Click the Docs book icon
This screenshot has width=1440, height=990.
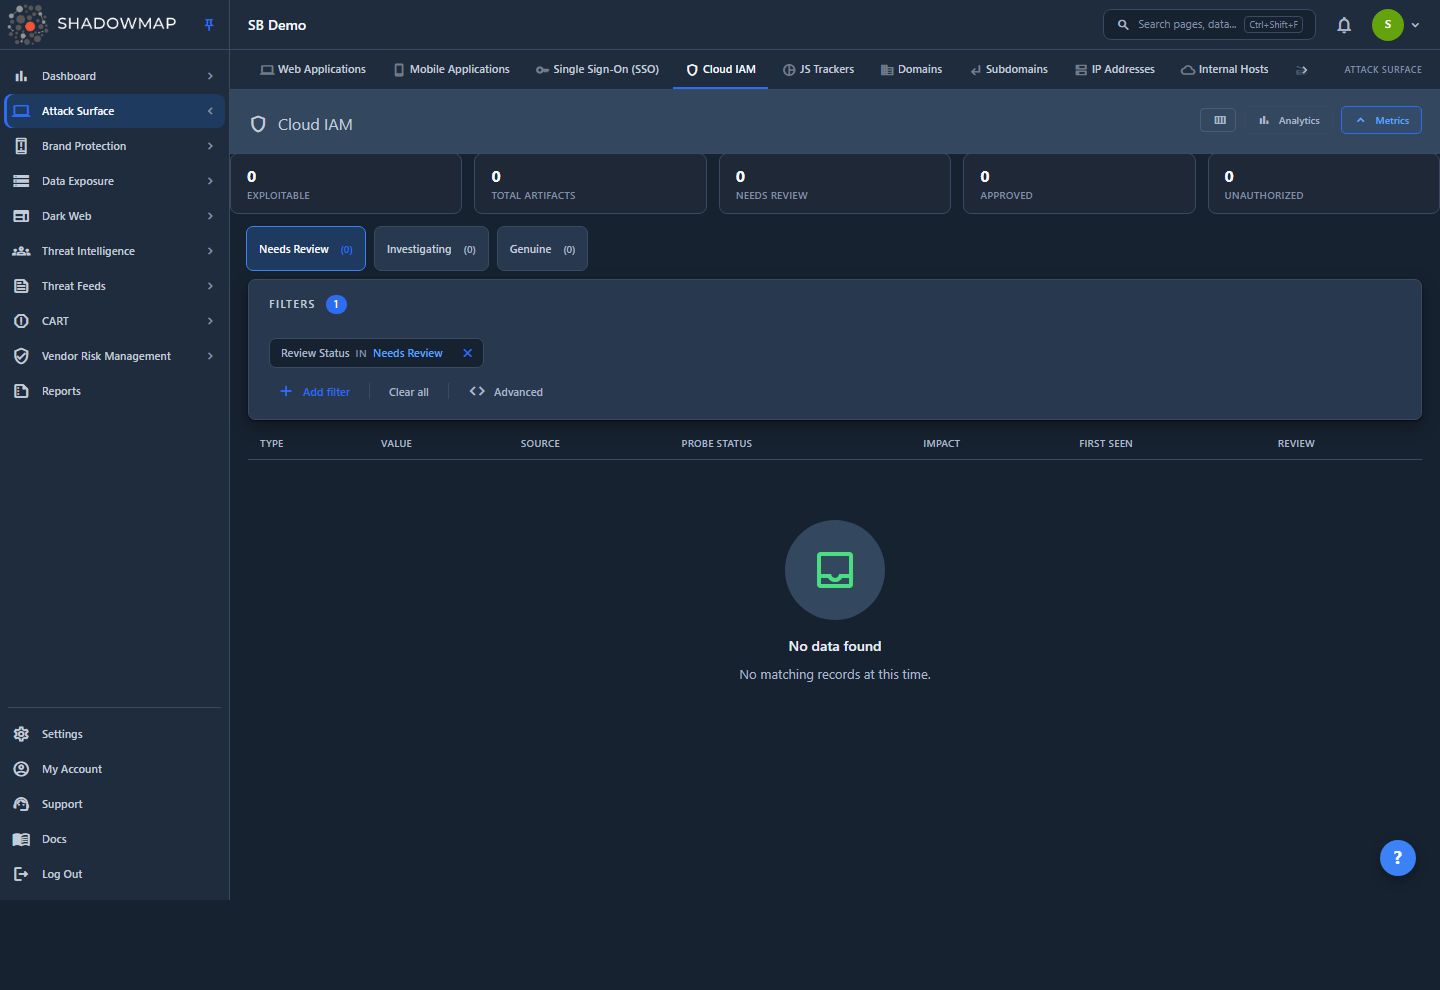(21, 839)
